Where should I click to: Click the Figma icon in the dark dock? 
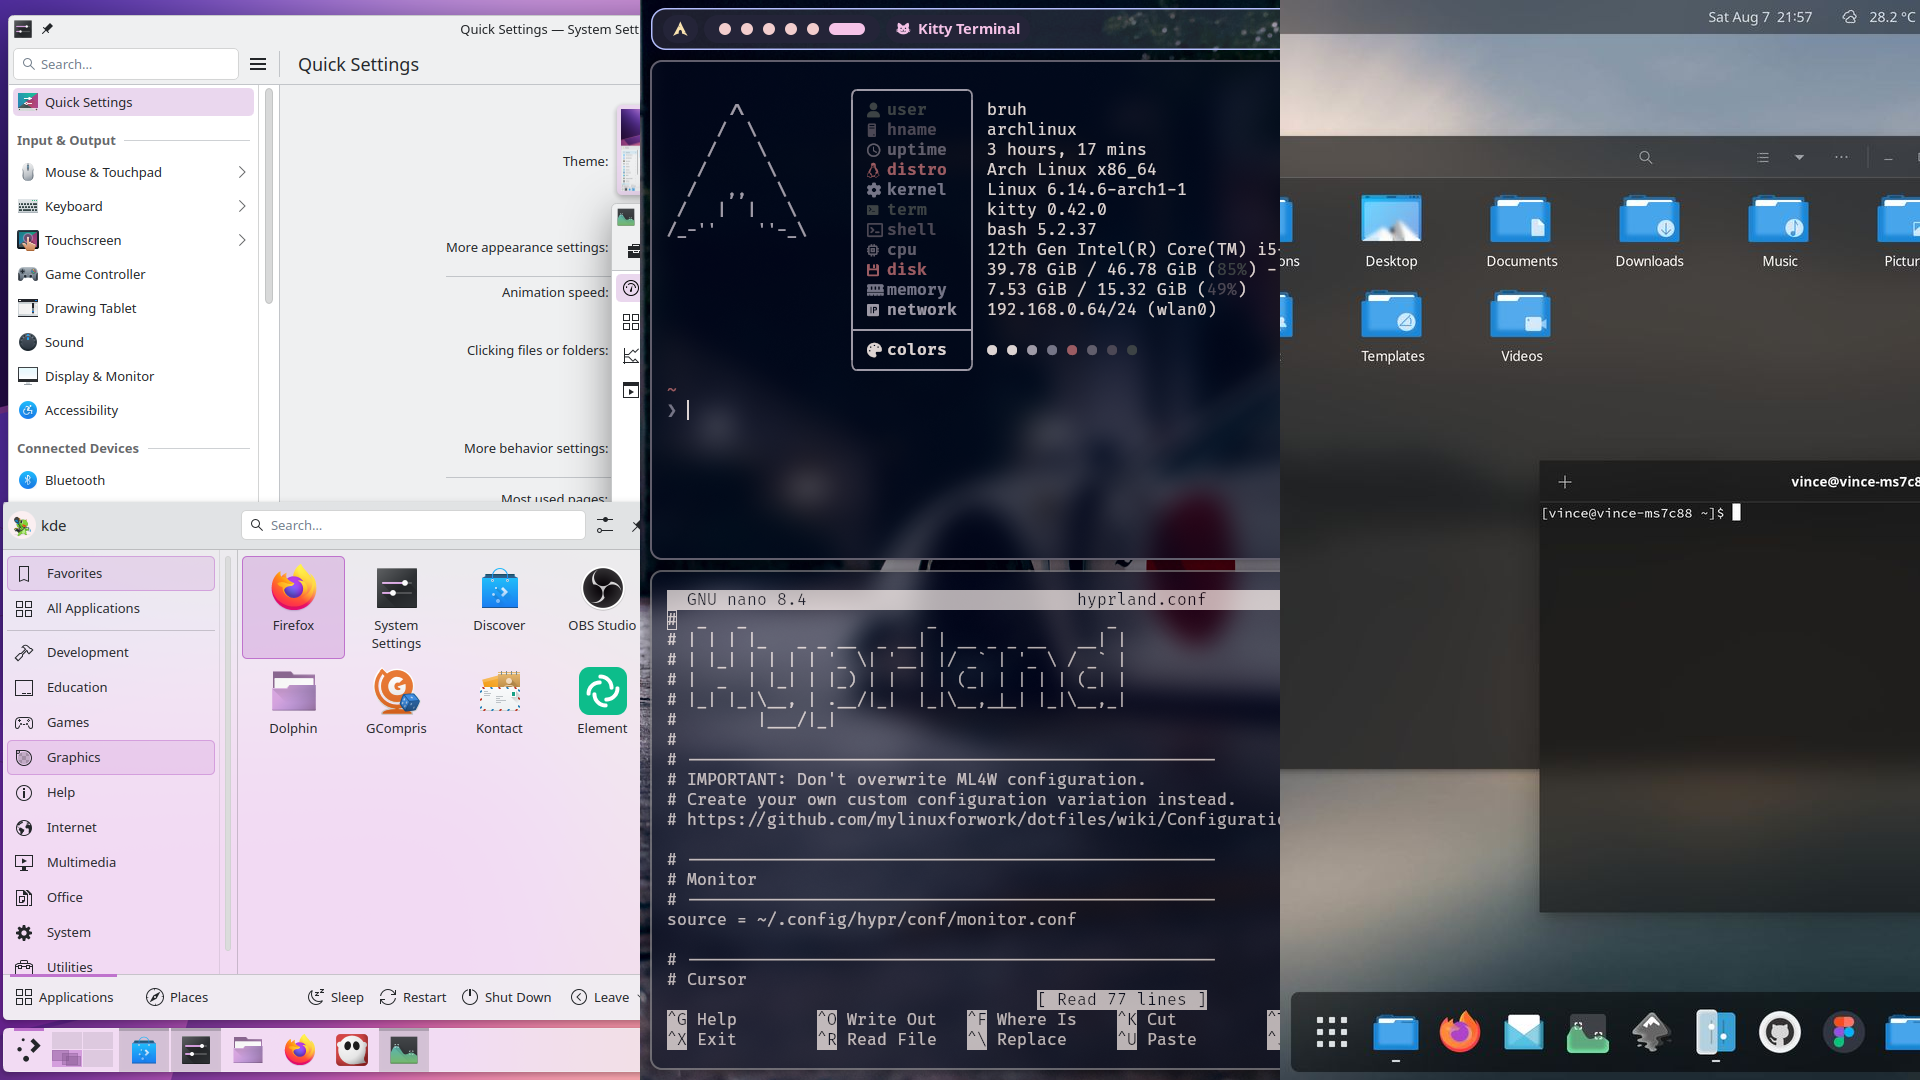1844,1032
